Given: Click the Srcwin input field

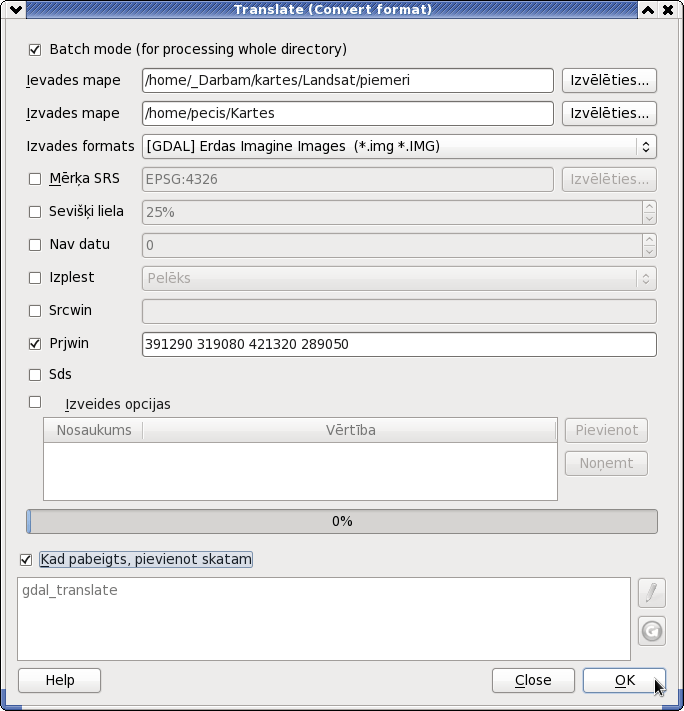Looking at the screenshot, I should 399,311.
